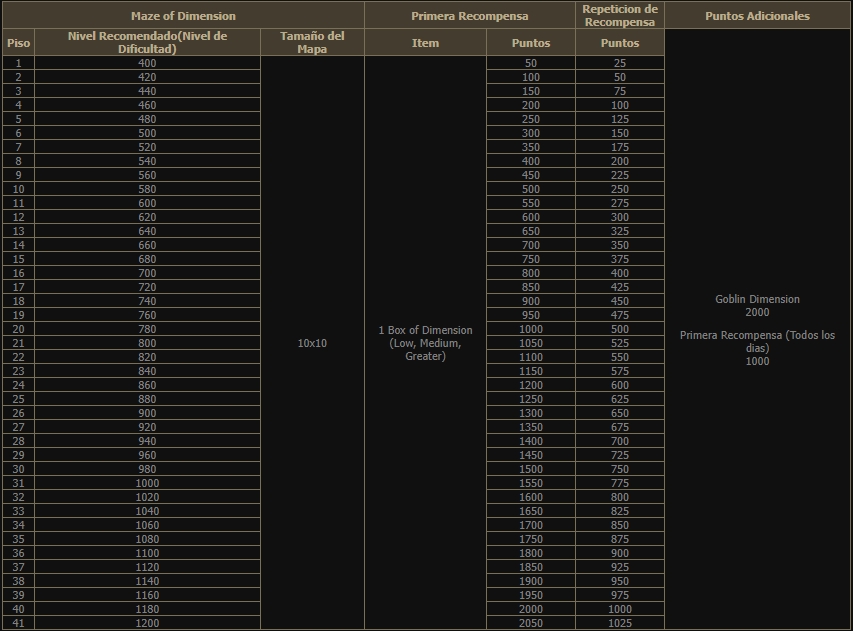Click the Repeticion de Recompensa header
The image size is (853, 631).
[x=620, y=15]
